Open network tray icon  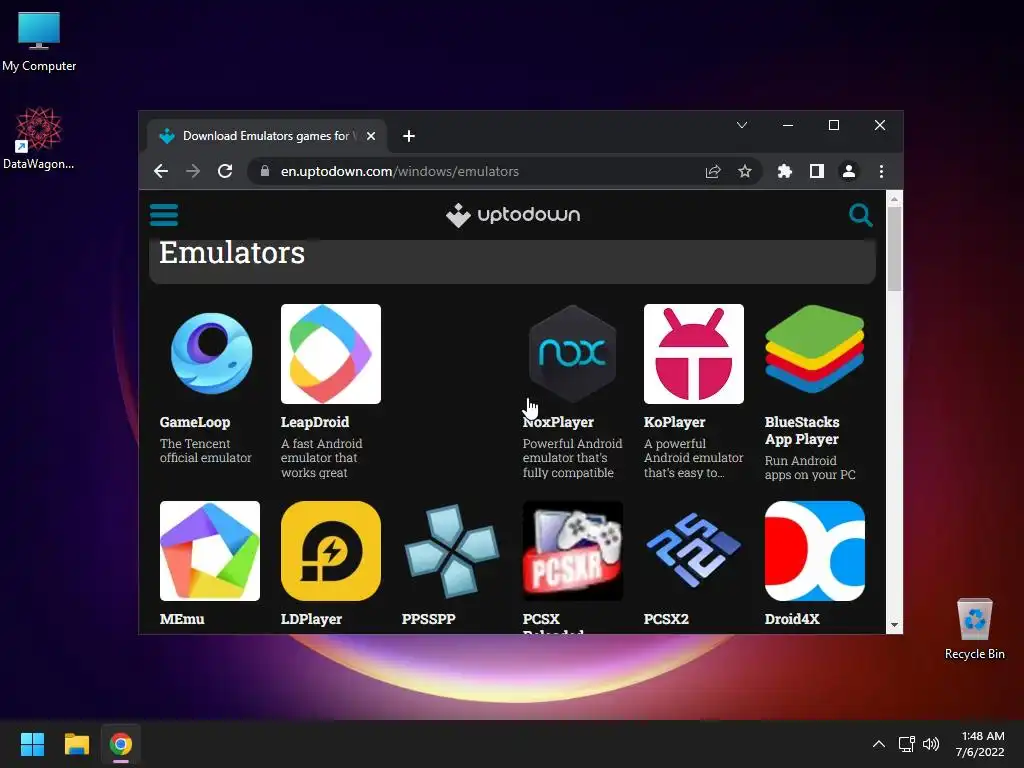906,744
